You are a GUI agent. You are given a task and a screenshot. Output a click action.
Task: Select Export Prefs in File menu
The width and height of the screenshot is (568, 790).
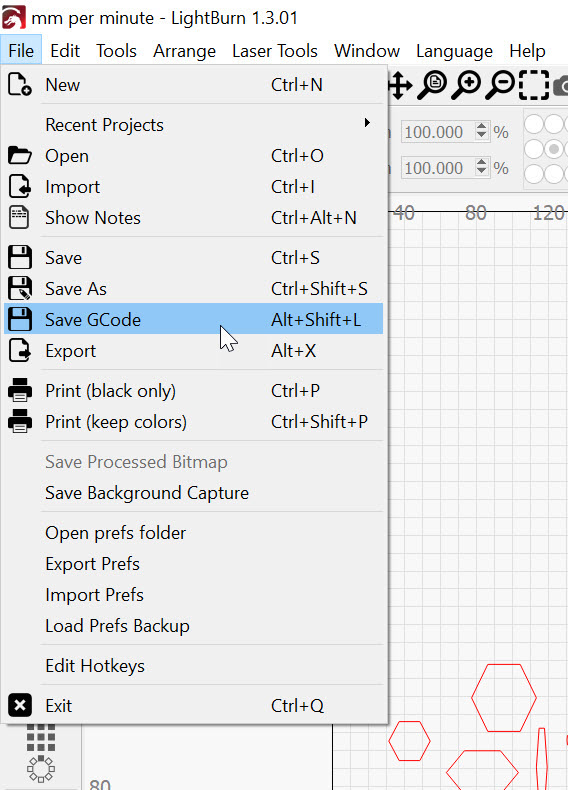click(93, 564)
